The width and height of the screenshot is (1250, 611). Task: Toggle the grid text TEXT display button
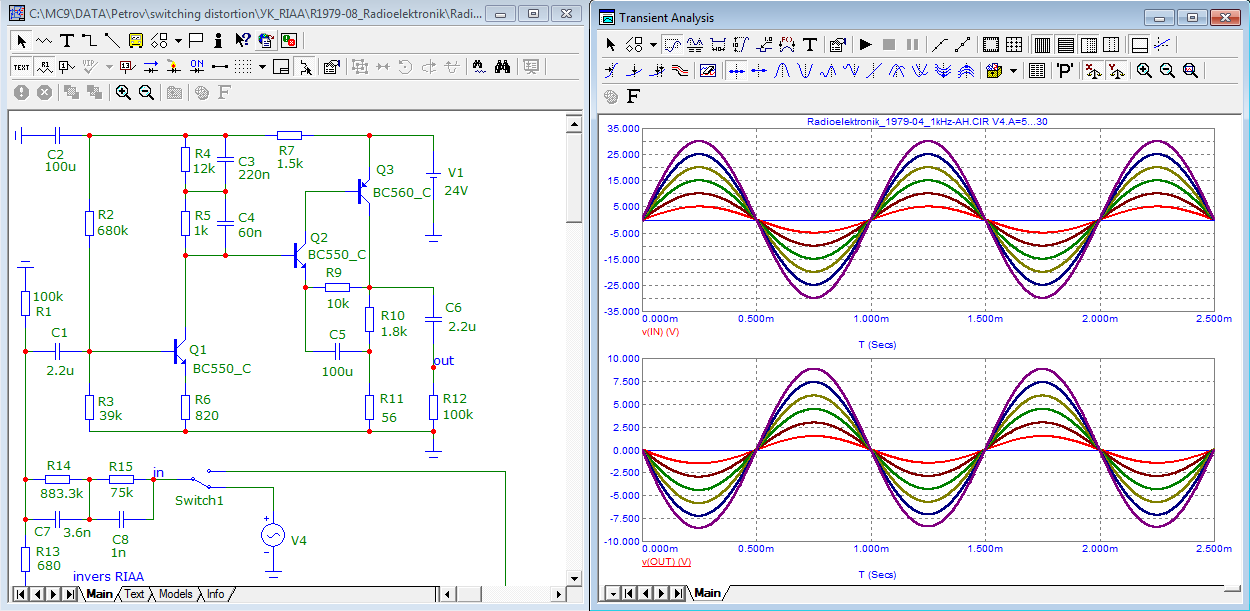[x=21, y=67]
